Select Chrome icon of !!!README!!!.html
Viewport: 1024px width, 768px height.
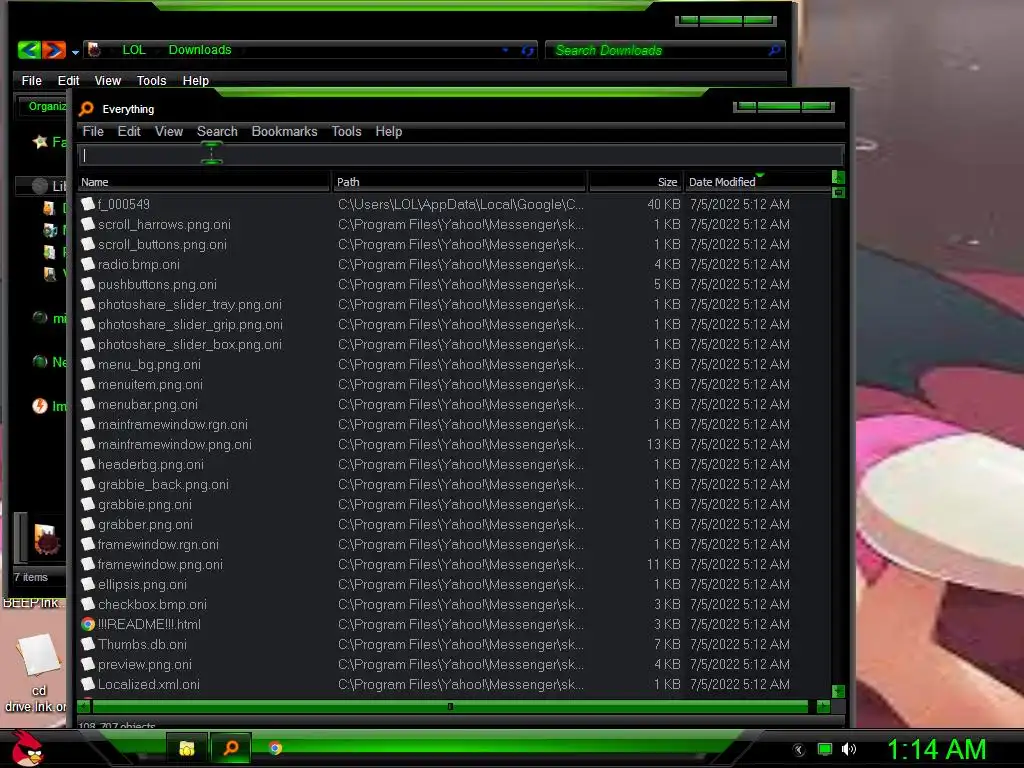click(x=88, y=624)
